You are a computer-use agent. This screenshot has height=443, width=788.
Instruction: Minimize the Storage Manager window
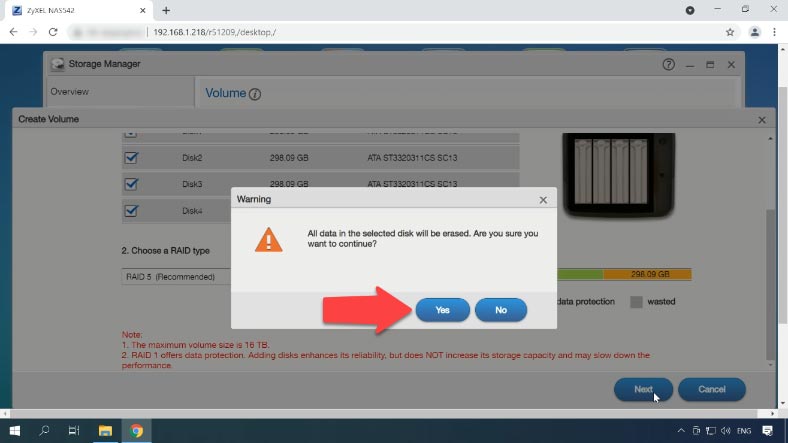click(x=690, y=65)
